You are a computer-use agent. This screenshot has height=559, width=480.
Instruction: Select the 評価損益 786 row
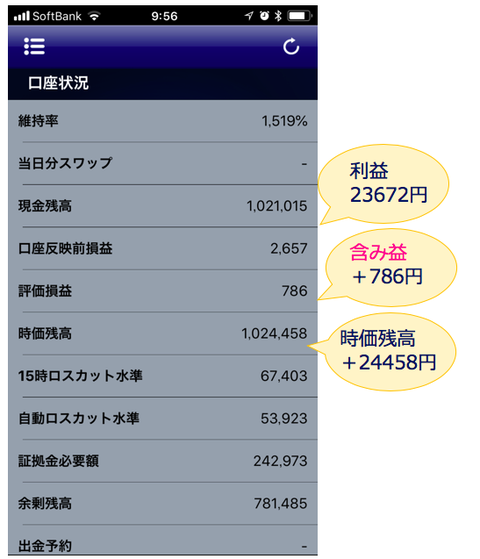[163, 291]
